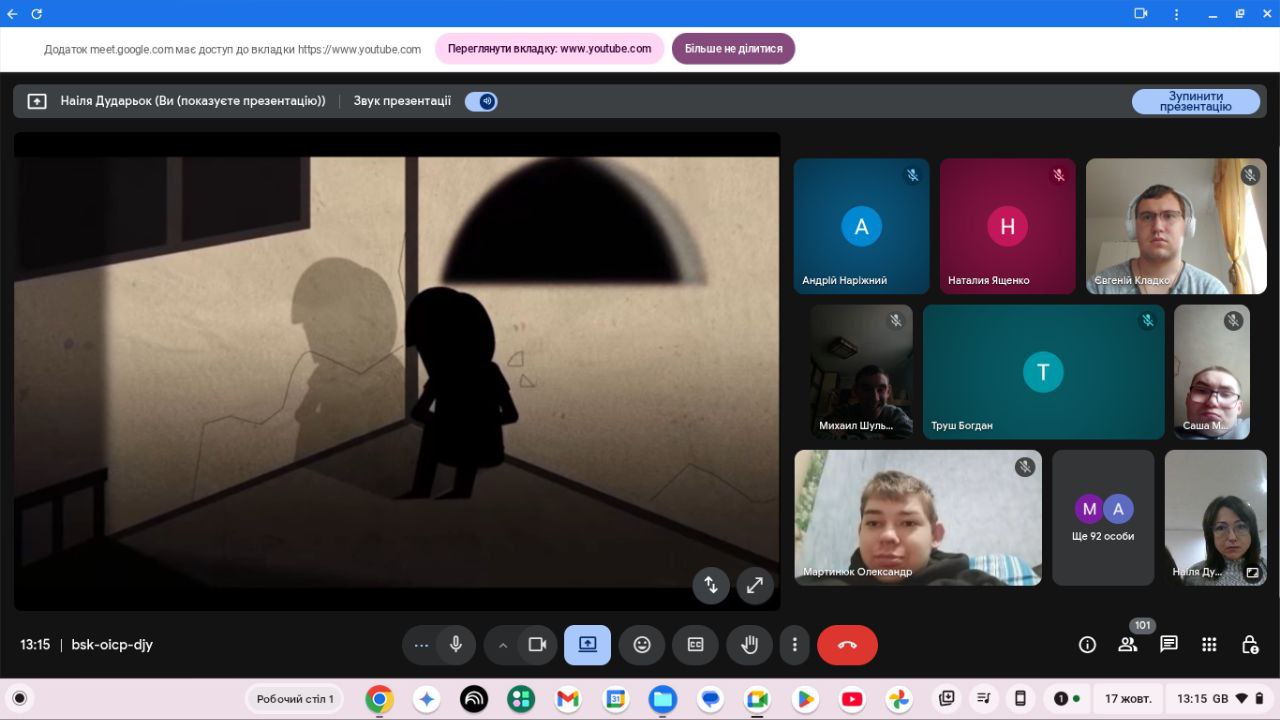Open the people list showing 101
The width and height of the screenshot is (1280, 720).
click(x=1128, y=645)
